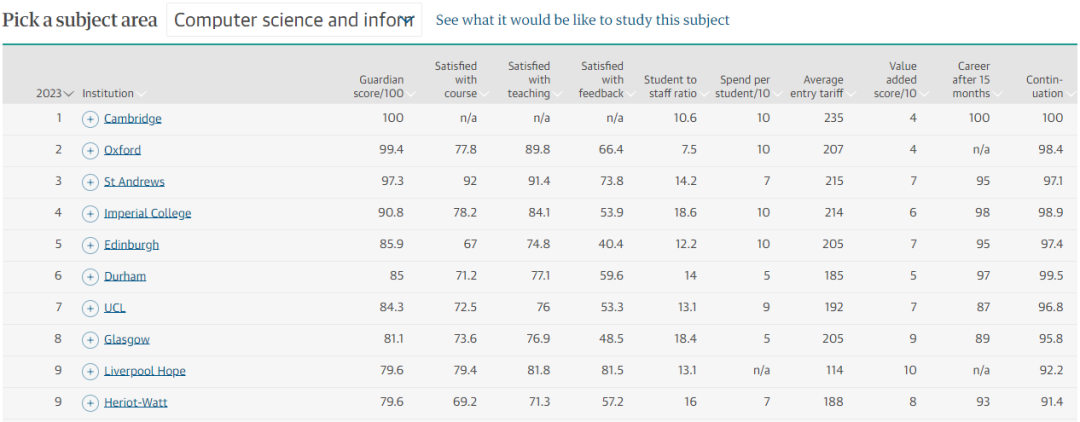Expand Oxford details with plus icon
Viewport: 1080px width, 422px height.
coord(90,150)
